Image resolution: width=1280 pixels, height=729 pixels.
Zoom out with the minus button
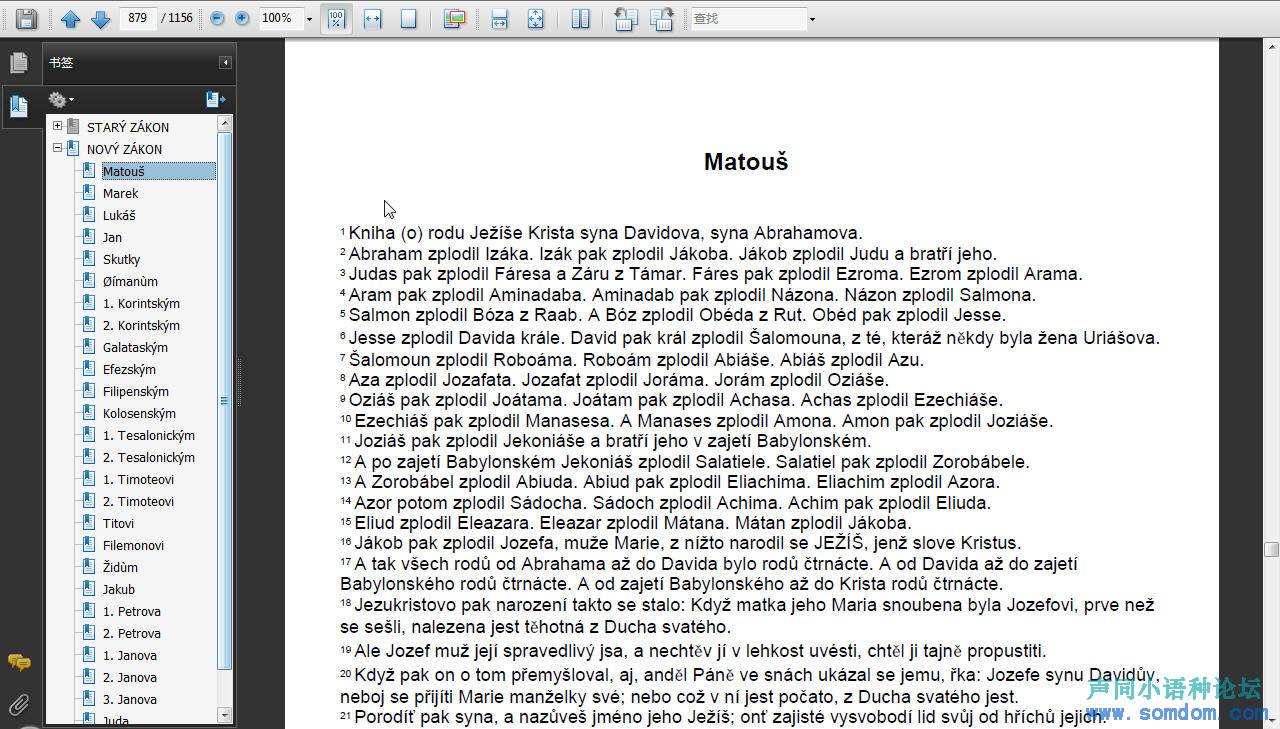[x=217, y=18]
